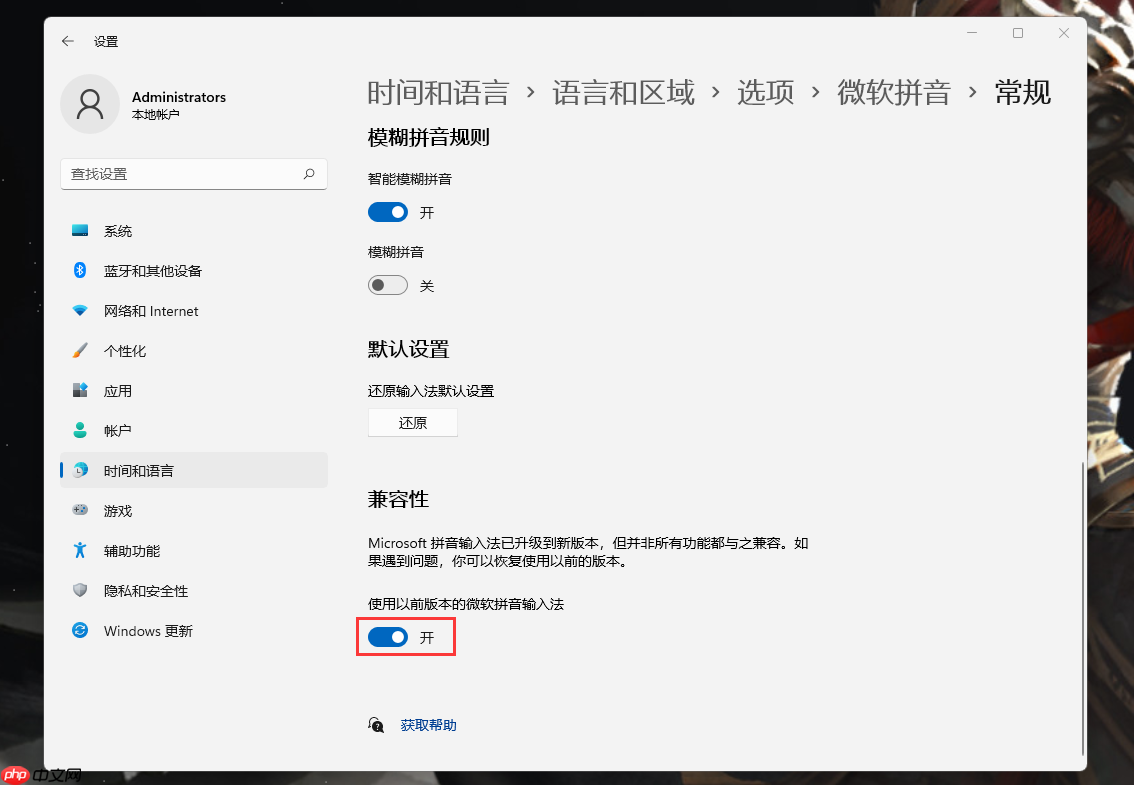Image resolution: width=1134 pixels, height=785 pixels.
Task: Click the 还原 button to restore defaults
Action: pos(412,422)
